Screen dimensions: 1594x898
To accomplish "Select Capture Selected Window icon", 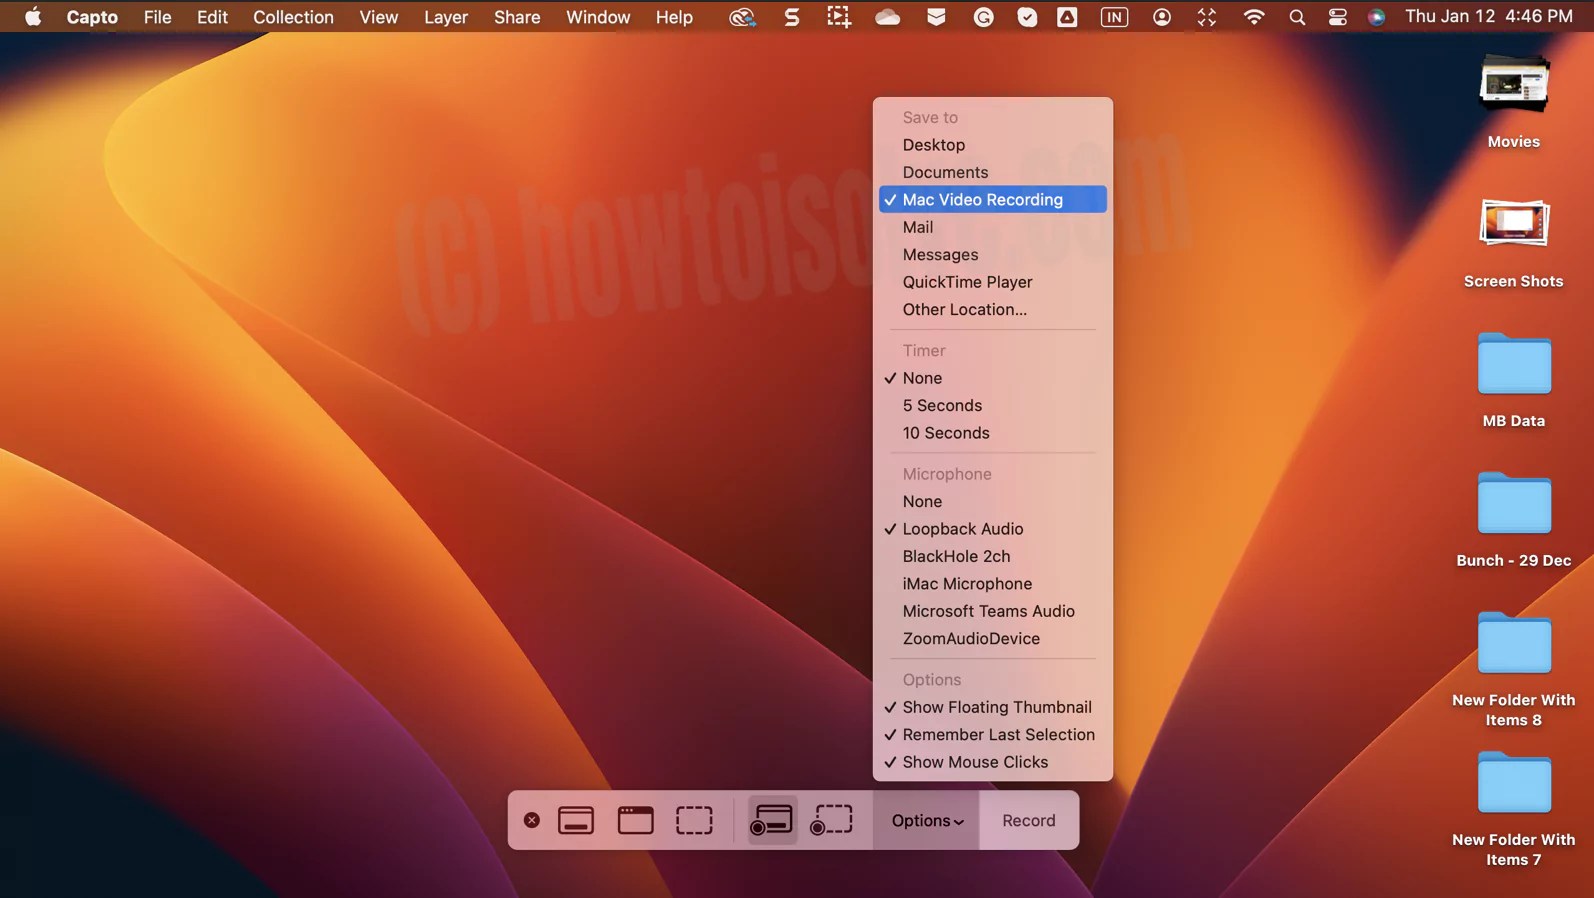I will coord(635,820).
